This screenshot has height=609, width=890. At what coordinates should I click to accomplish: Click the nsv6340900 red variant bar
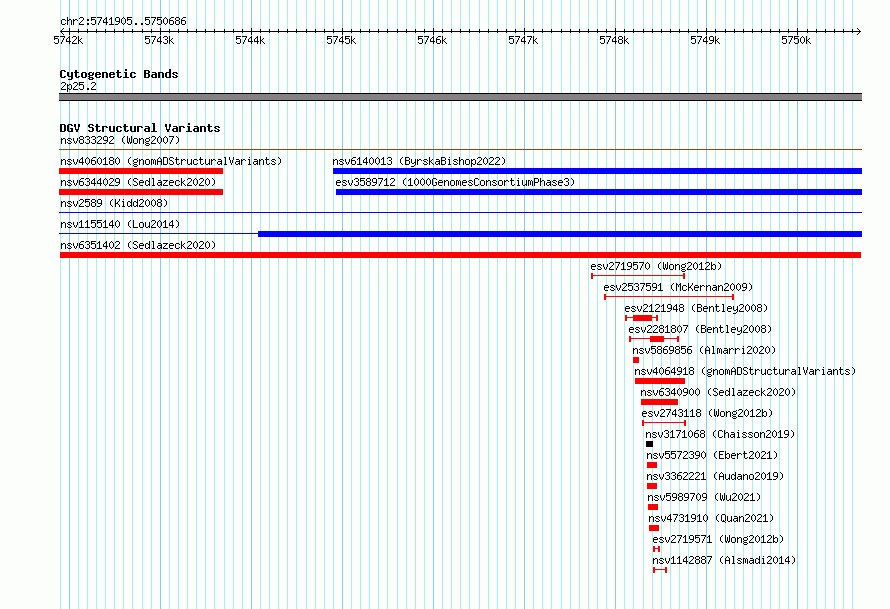tap(660, 402)
